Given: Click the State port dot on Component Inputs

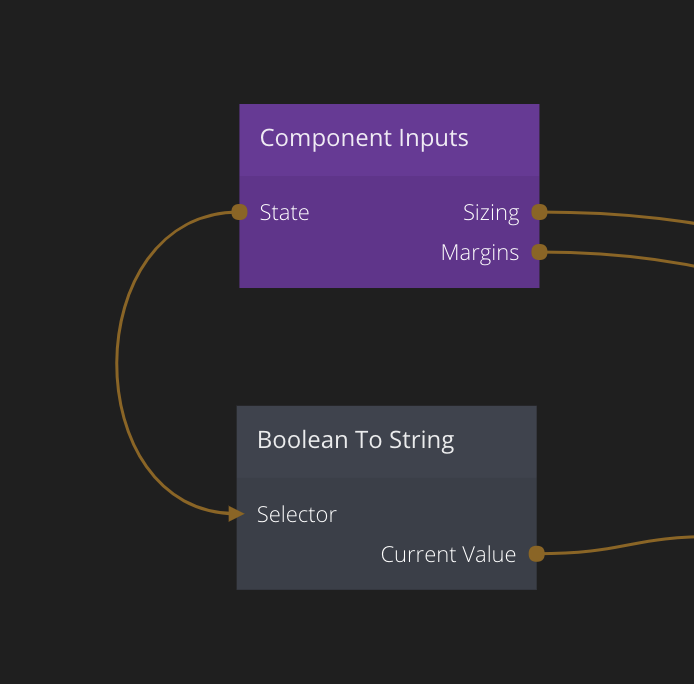Looking at the screenshot, I should [239, 212].
